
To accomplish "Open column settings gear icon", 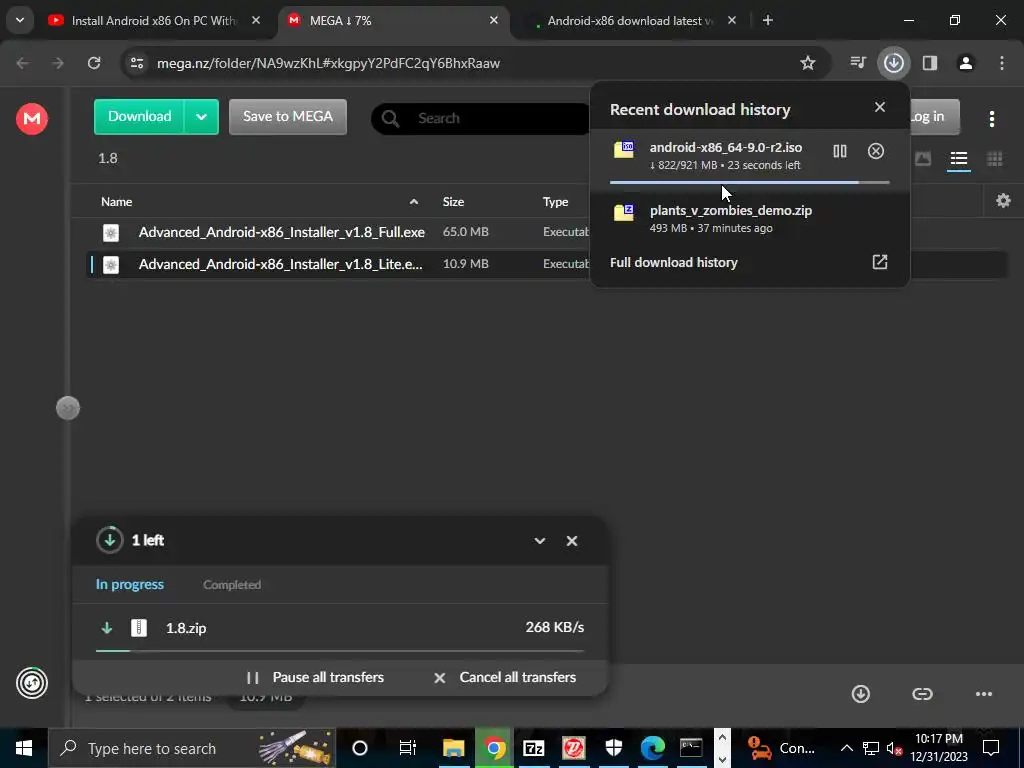I will point(1003,200).
